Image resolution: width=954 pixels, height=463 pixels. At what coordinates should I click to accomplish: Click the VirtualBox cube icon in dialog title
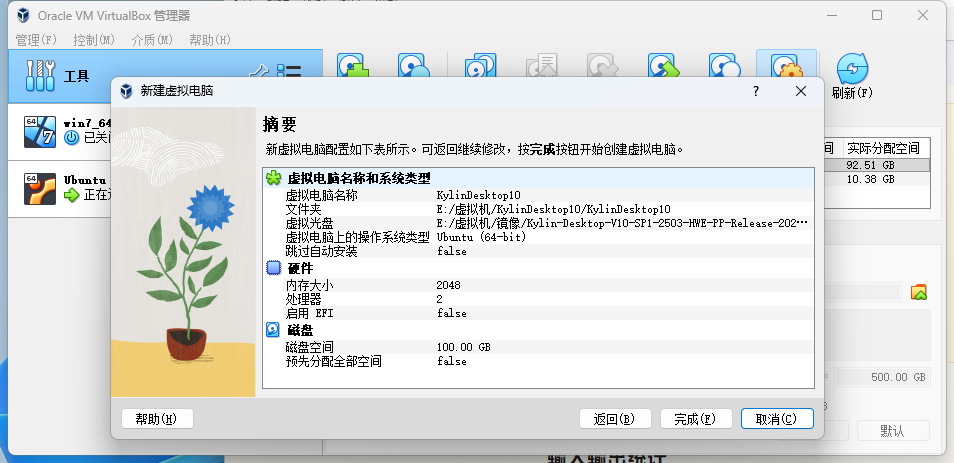pos(126,91)
